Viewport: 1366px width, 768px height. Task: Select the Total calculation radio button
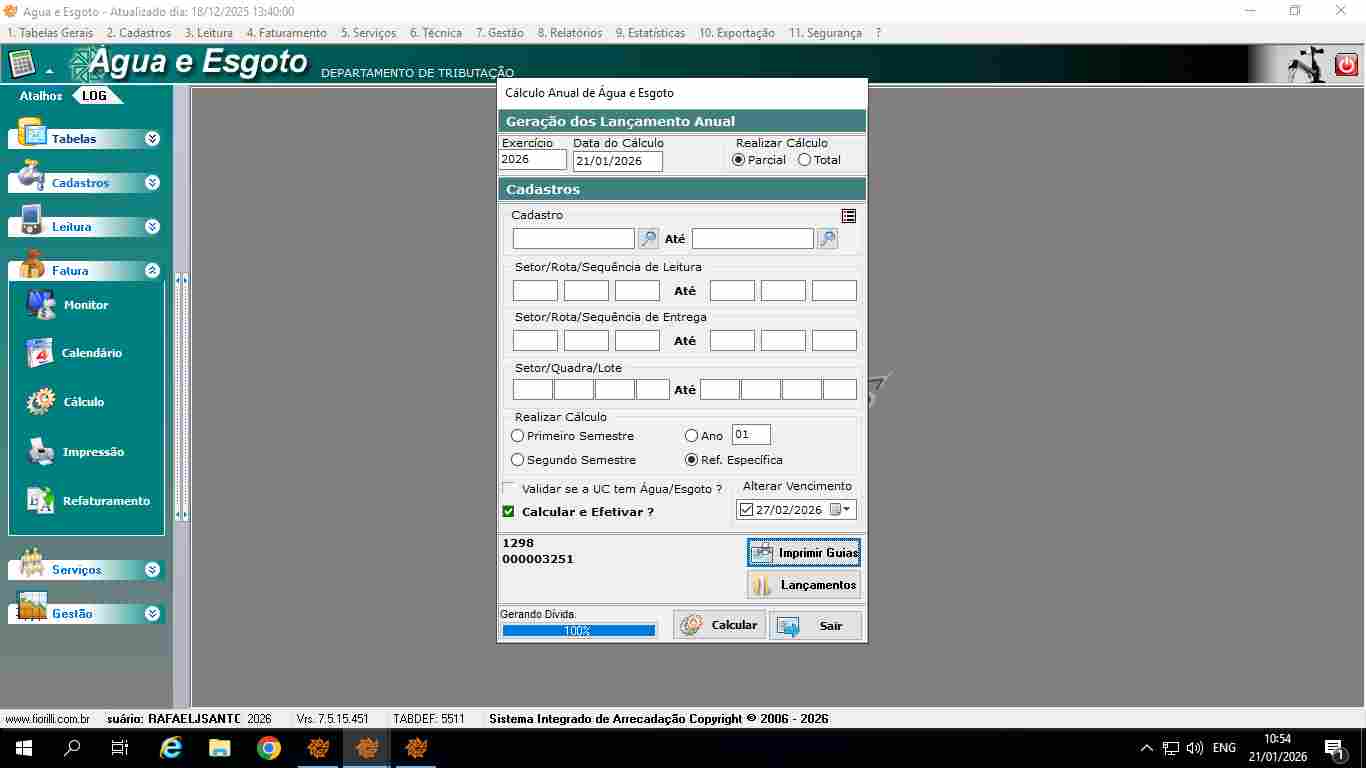click(804, 160)
